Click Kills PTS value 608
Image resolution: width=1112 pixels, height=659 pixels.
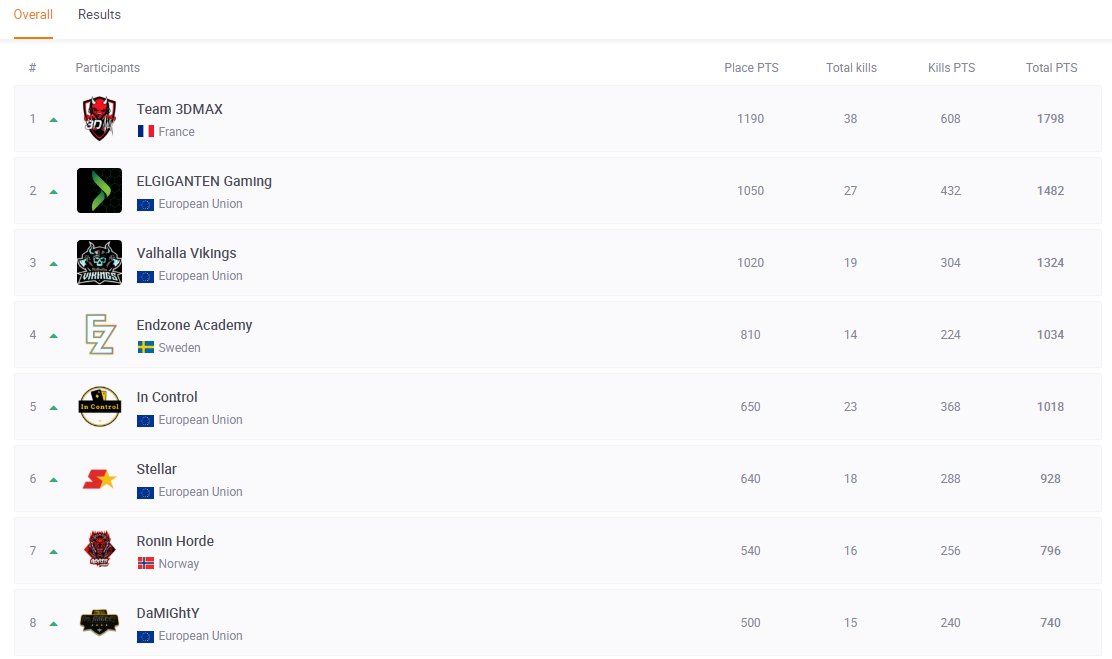tap(950, 118)
